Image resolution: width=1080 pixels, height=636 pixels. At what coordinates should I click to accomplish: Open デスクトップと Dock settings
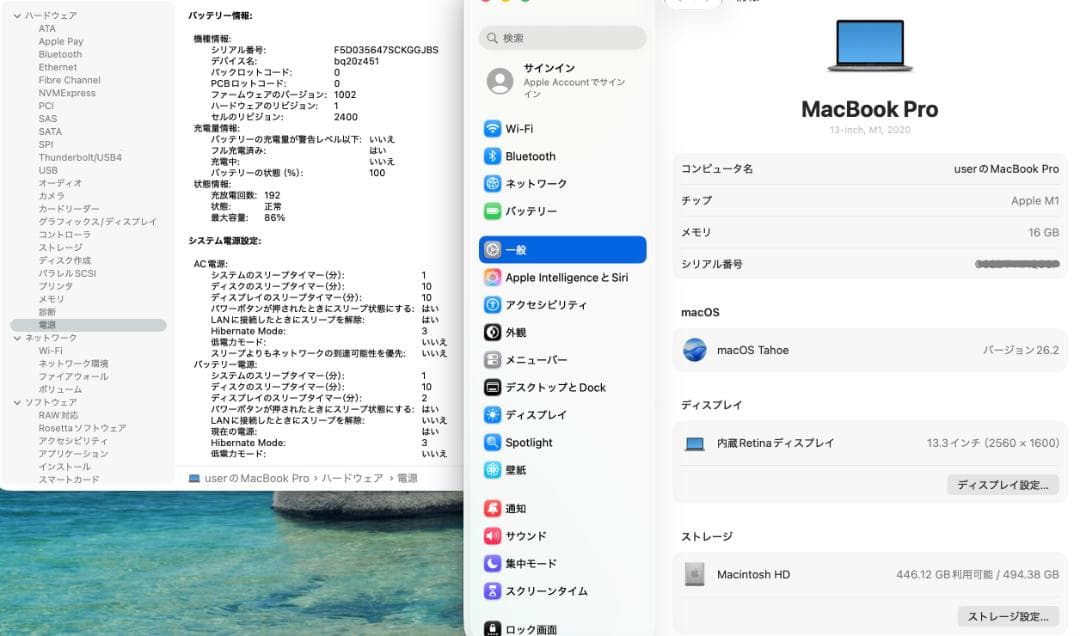click(x=493, y=386)
